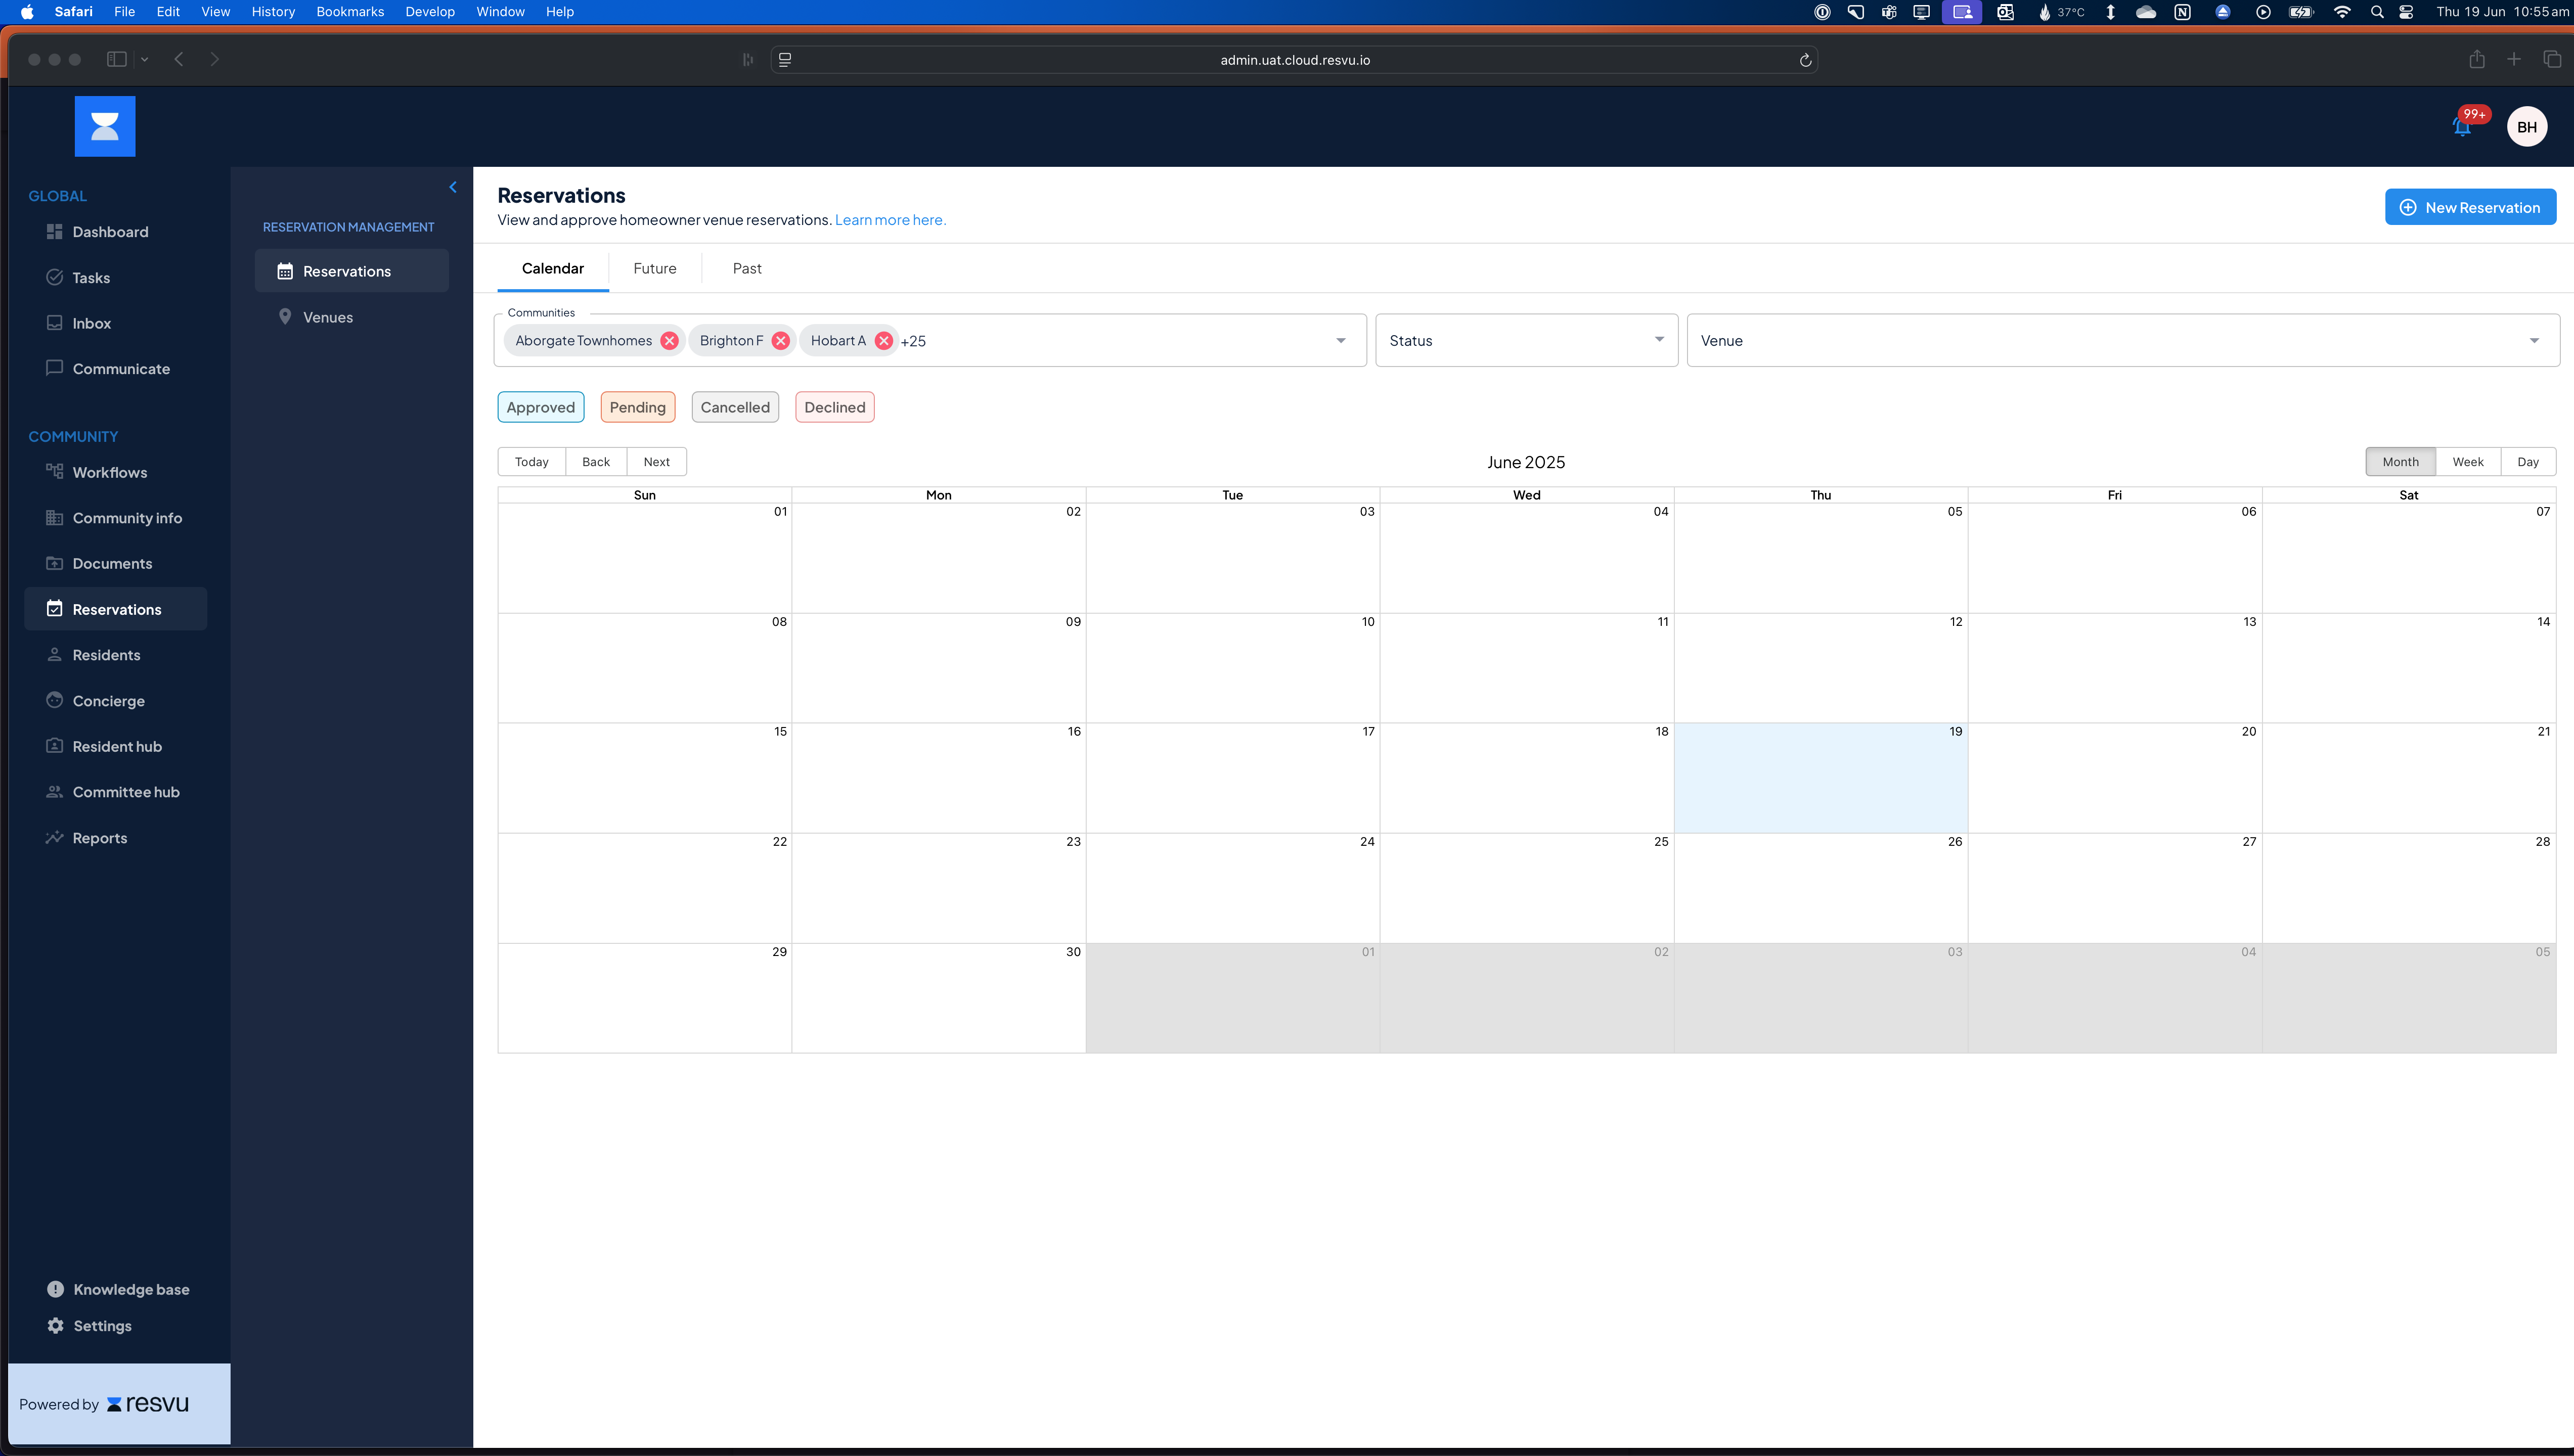Collapse the Reservation Management side panel
This screenshot has width=2574, height=1456.
[453, 187]
